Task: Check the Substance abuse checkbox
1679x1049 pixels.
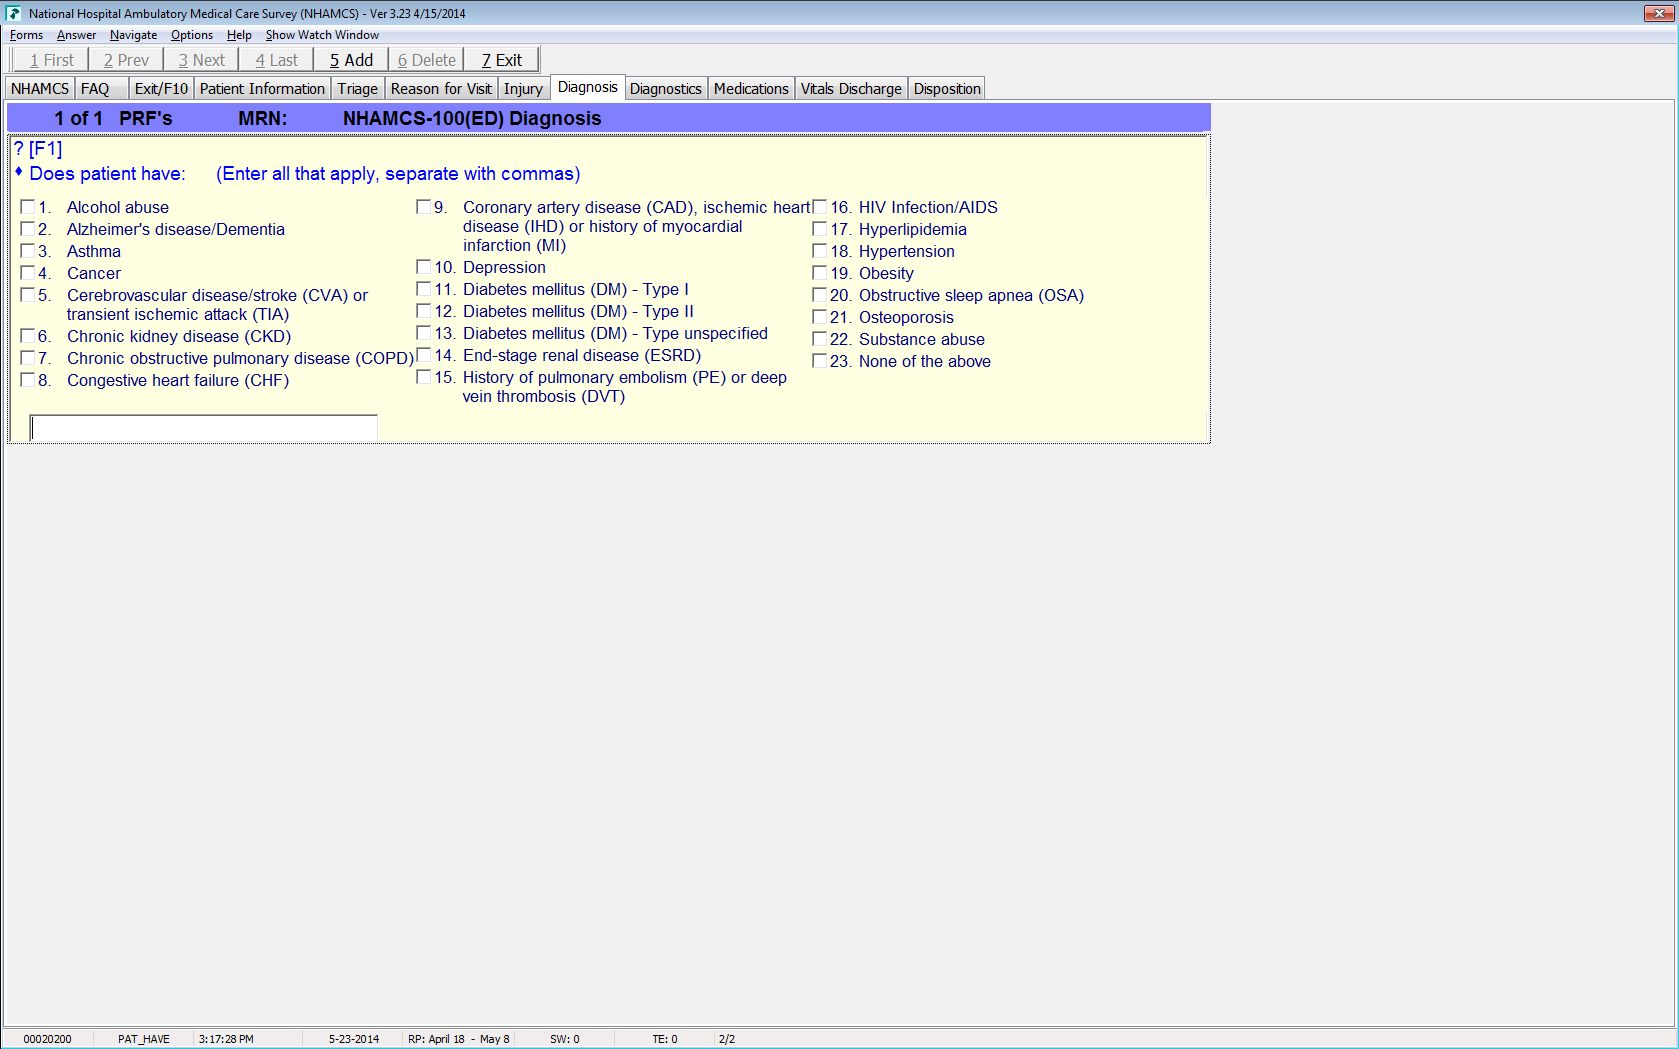Action: coord(820,339)
